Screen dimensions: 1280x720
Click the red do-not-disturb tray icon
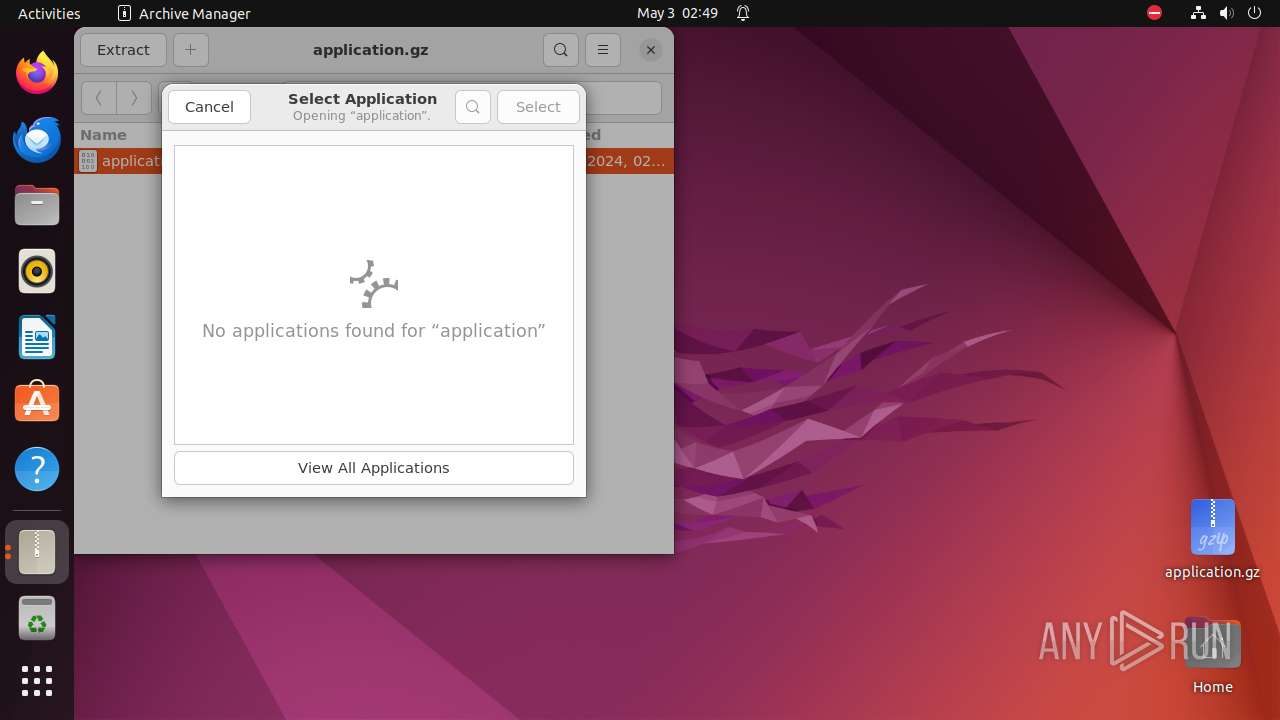click(1155, 13)
